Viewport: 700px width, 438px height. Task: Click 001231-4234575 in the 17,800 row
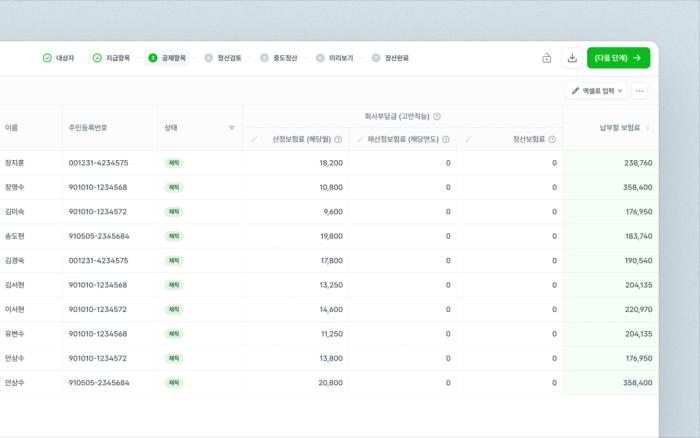coord(98,261)
